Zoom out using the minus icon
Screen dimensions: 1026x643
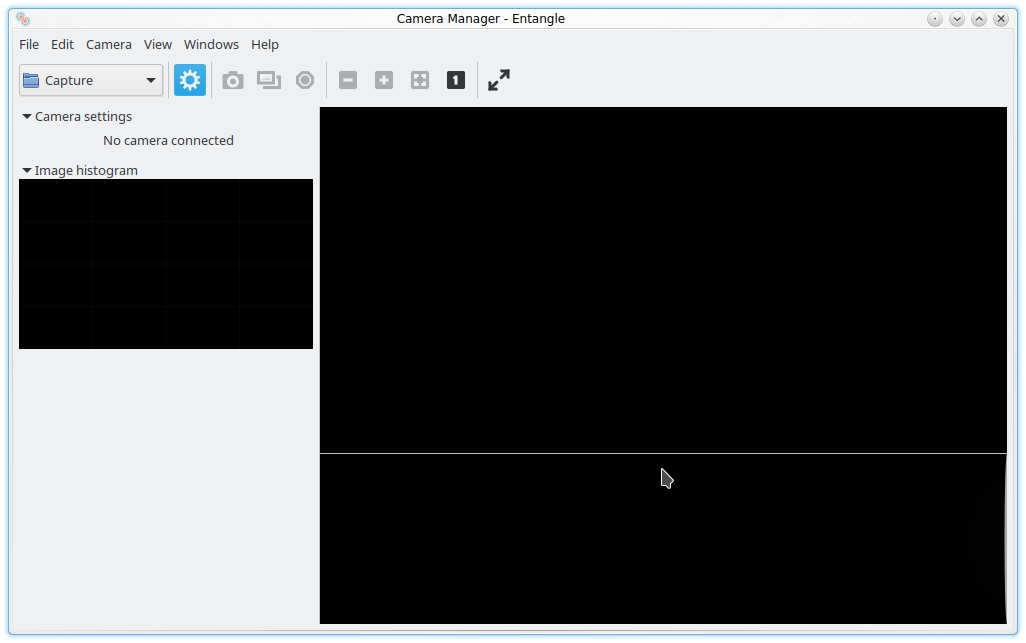[348, 80]
